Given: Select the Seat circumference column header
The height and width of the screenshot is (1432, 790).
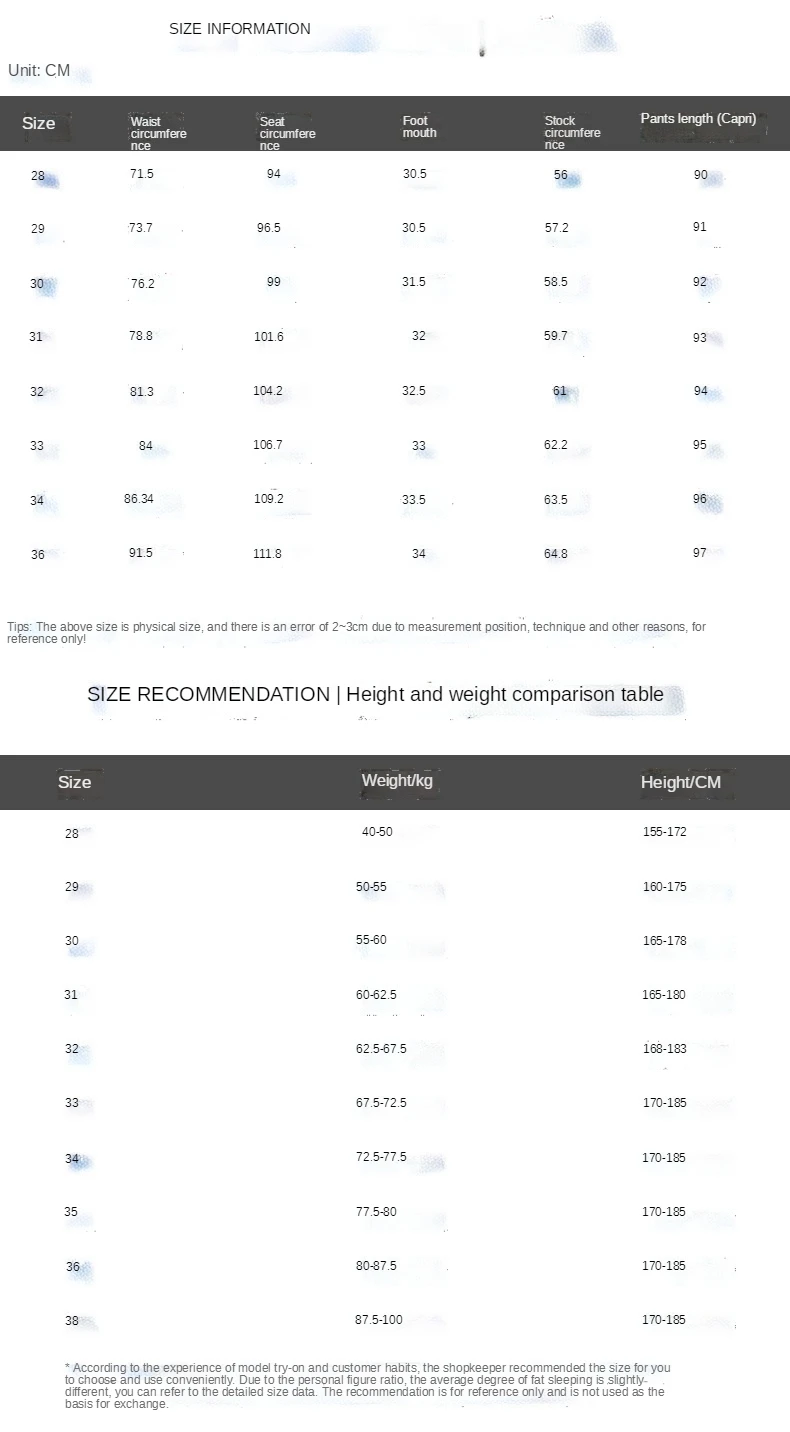Looking at the screenshot, I should pyautogui.click(x=287, y=134).
